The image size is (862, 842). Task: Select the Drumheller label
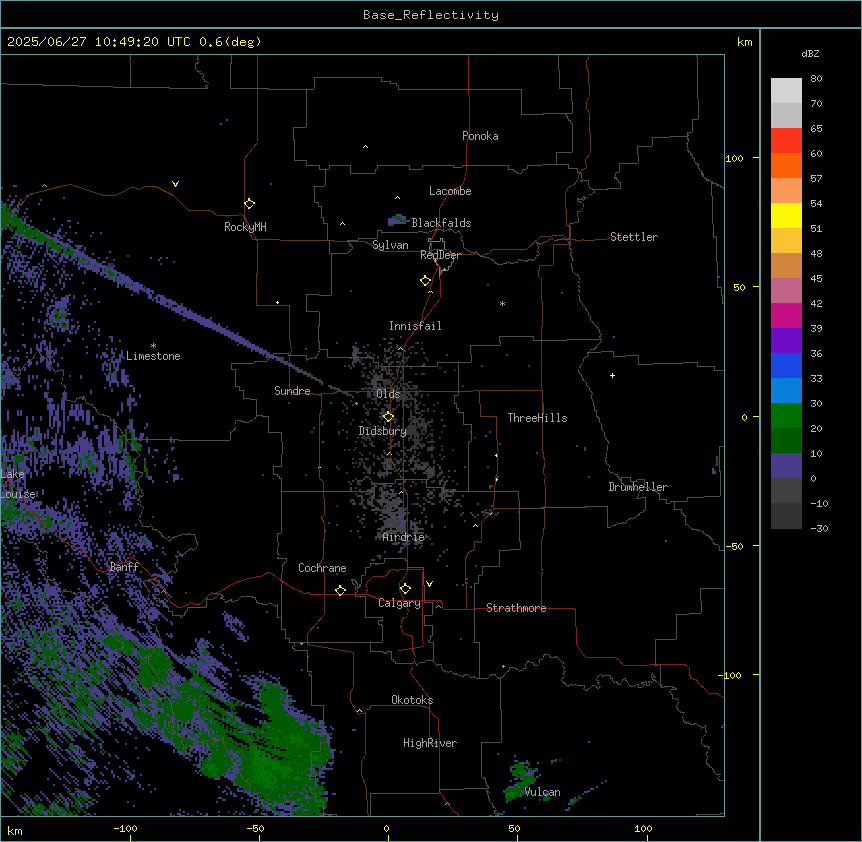(638, 487)
